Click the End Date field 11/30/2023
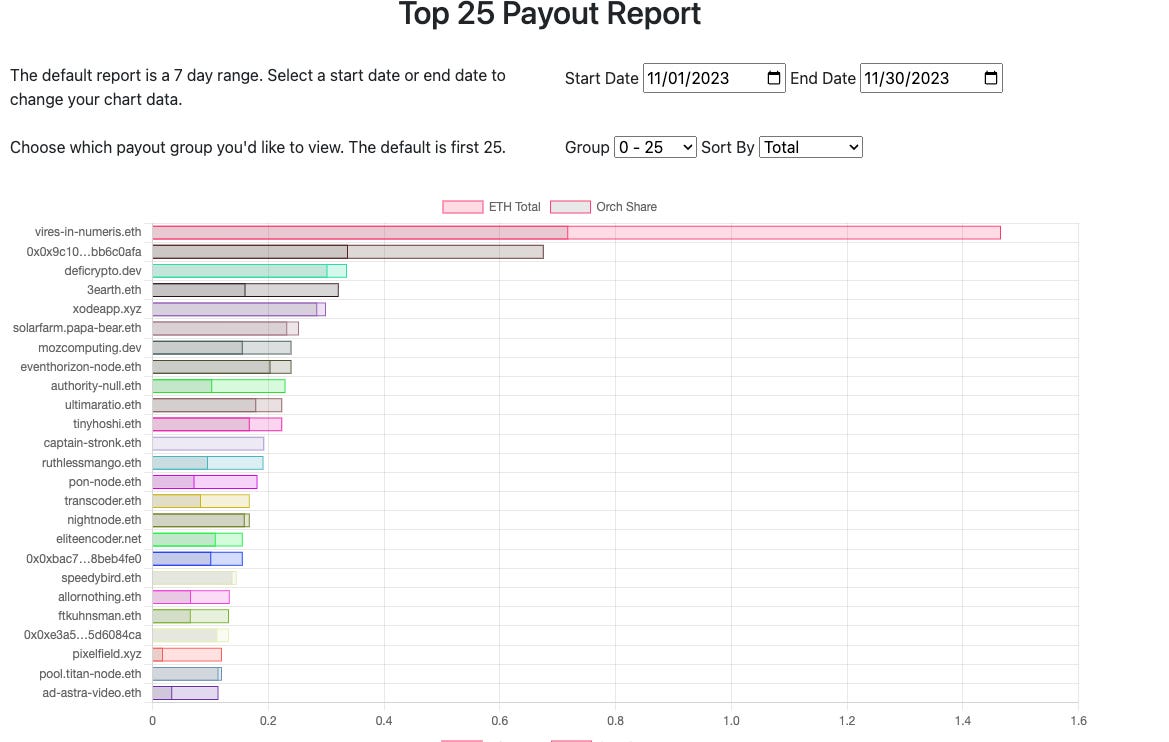 coord(930,78)
